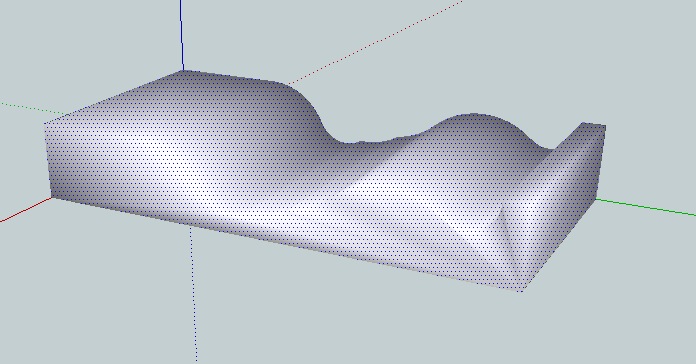Image resolution: width=696 pixels, height=364 pixels.
Task: Click the model corner touching the blue axis
Action: tap(183, 71)
